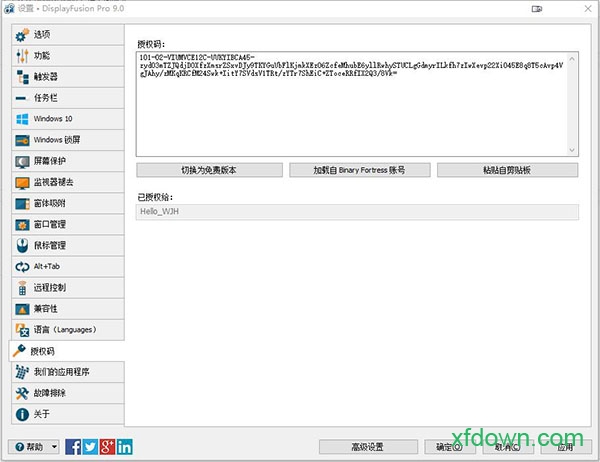Open the 窗体吸附 snapping icon
The height and width of the screenshot is (462, 600).
22,204
